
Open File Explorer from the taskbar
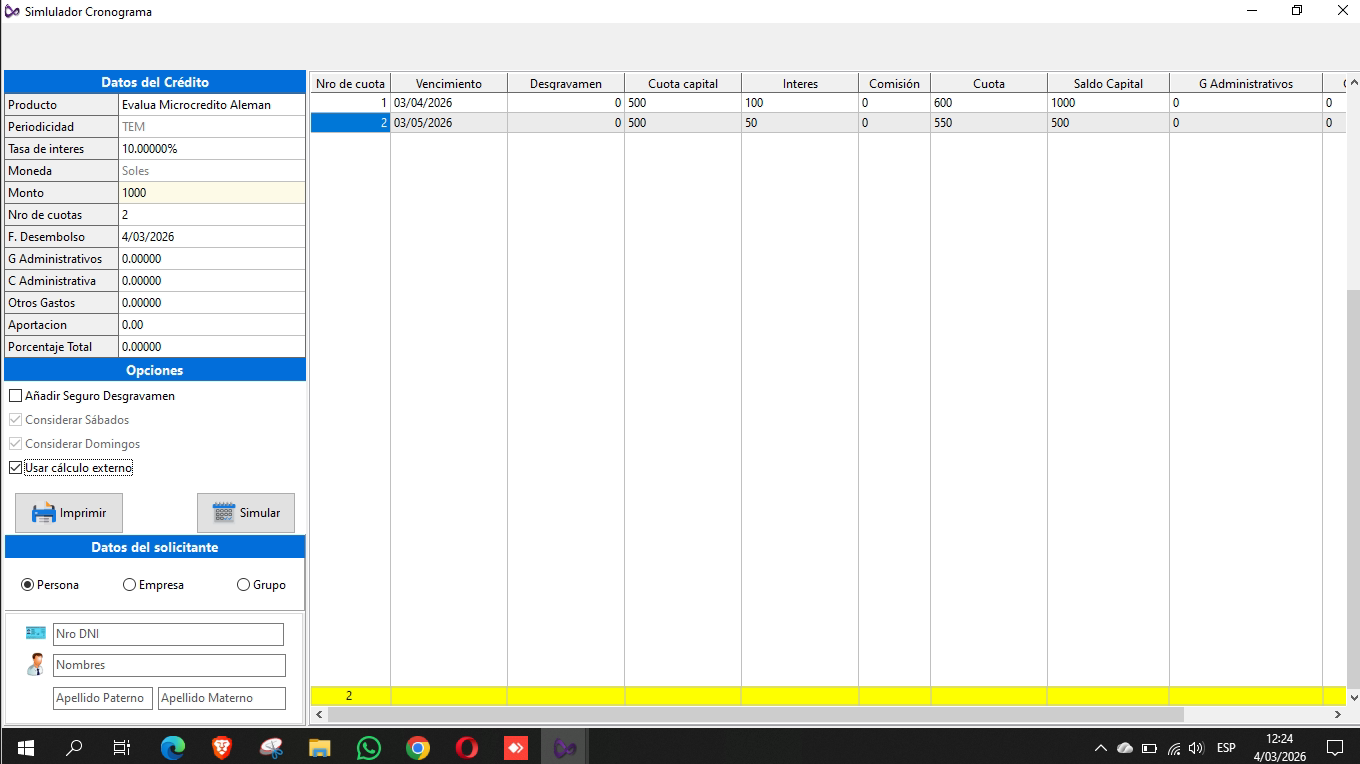pos(320,747)
